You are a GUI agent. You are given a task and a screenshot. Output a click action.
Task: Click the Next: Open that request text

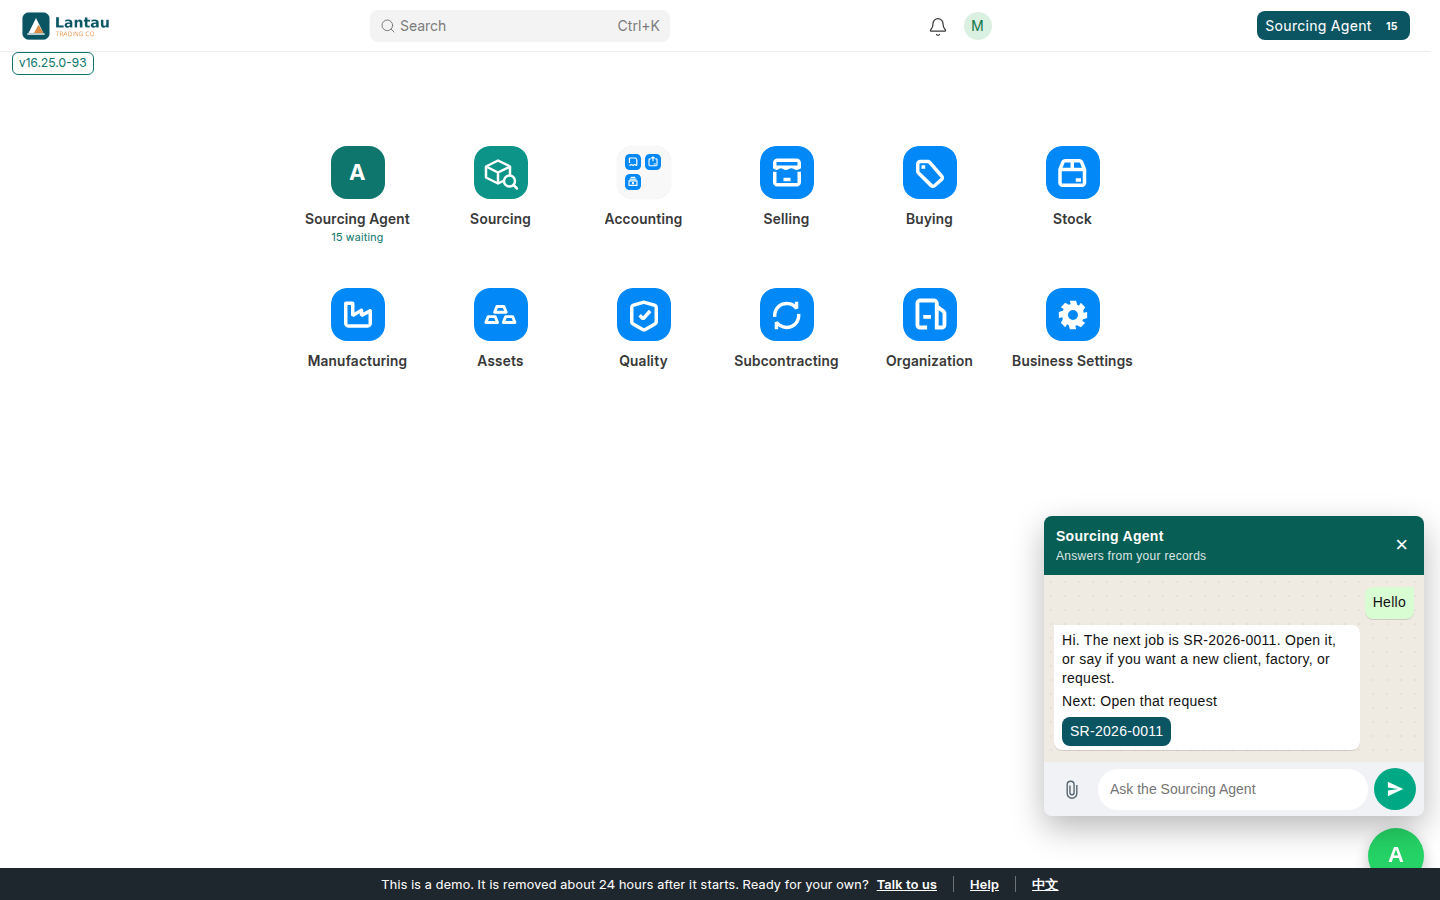coord(1139,701)
